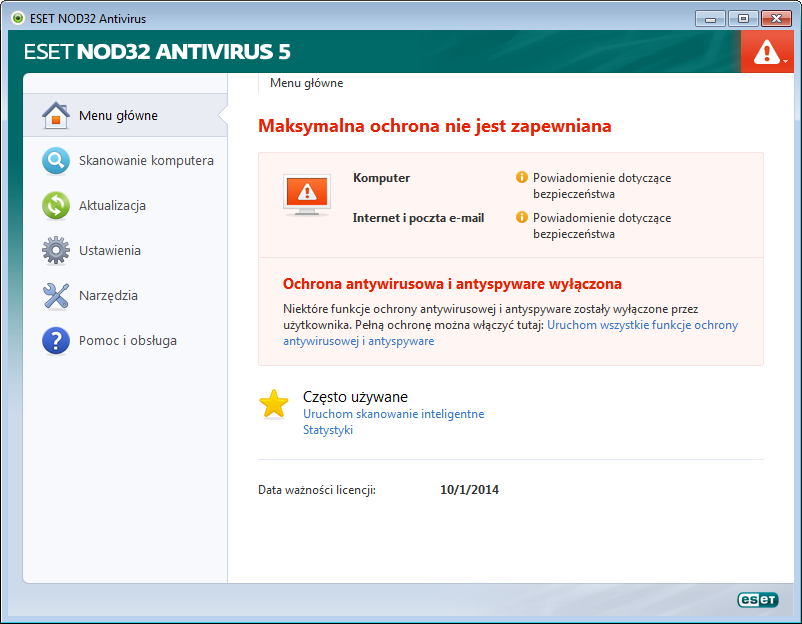Click Data ważności licencji label
This screenshot has height=624, width=802.
coord(317,490)
